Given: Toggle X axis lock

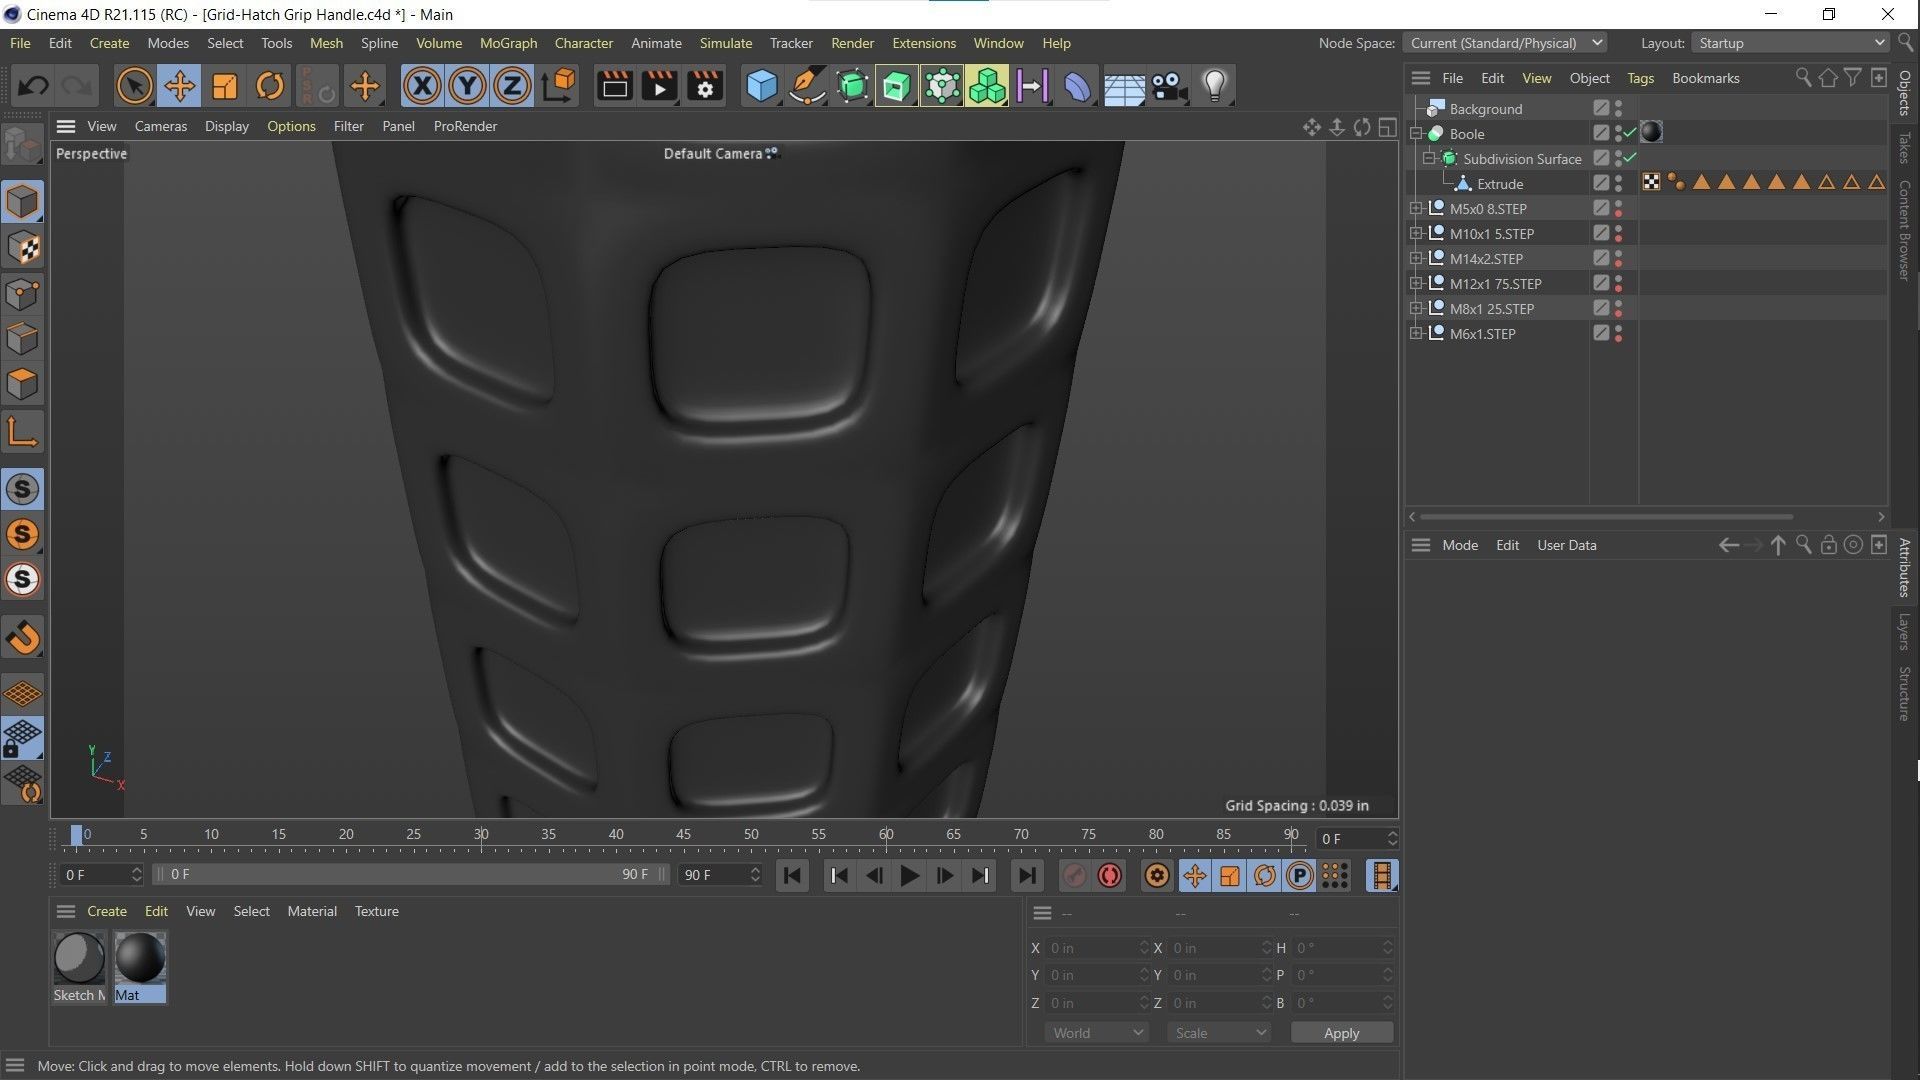Looking at the screenshot, I should (x=422, y=86).
